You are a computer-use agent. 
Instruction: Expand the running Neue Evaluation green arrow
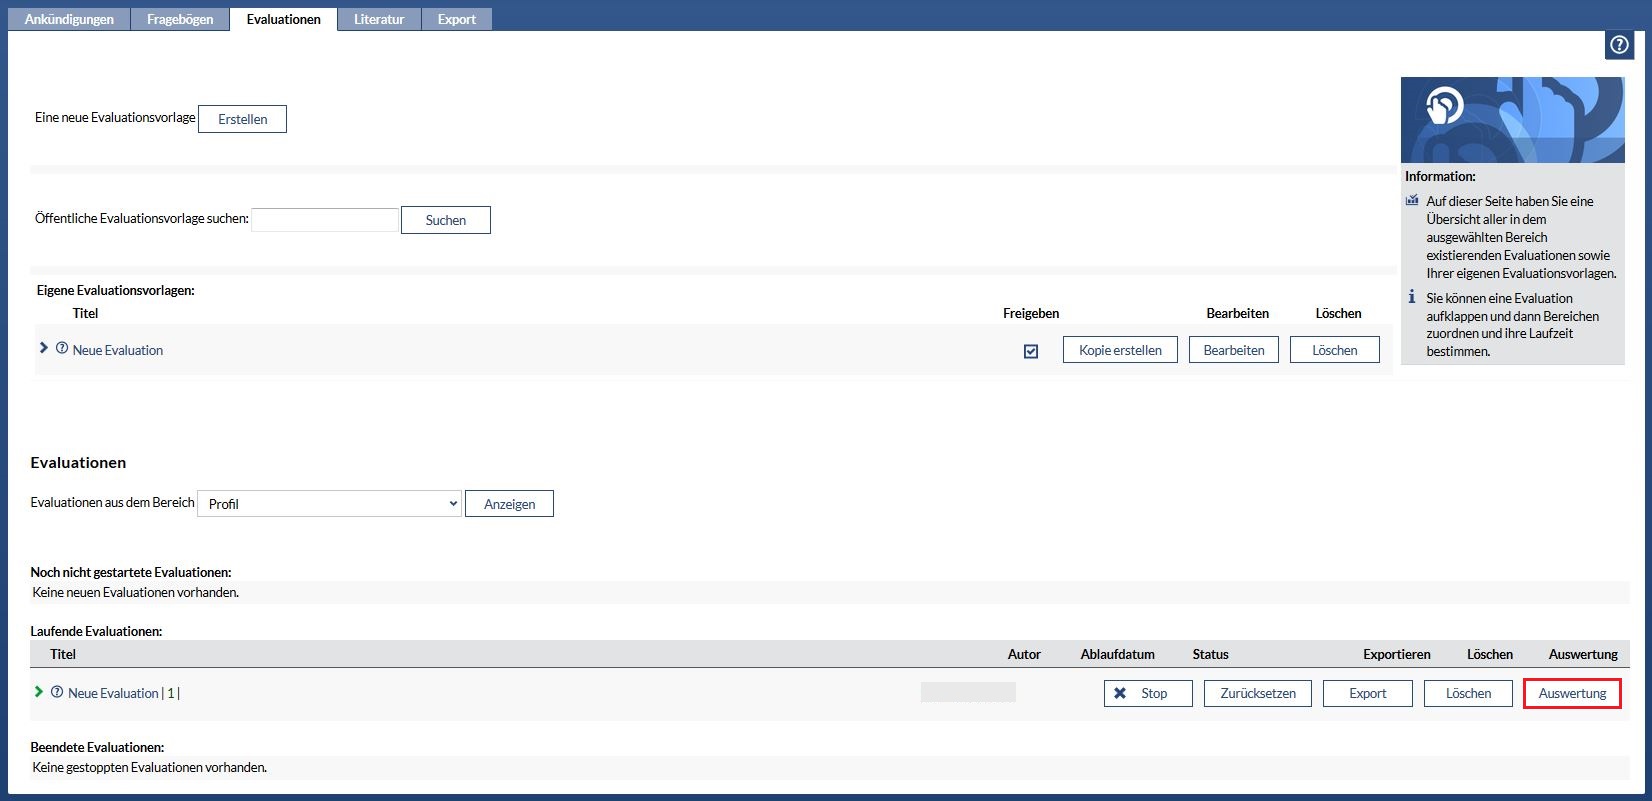click(39, 692)
